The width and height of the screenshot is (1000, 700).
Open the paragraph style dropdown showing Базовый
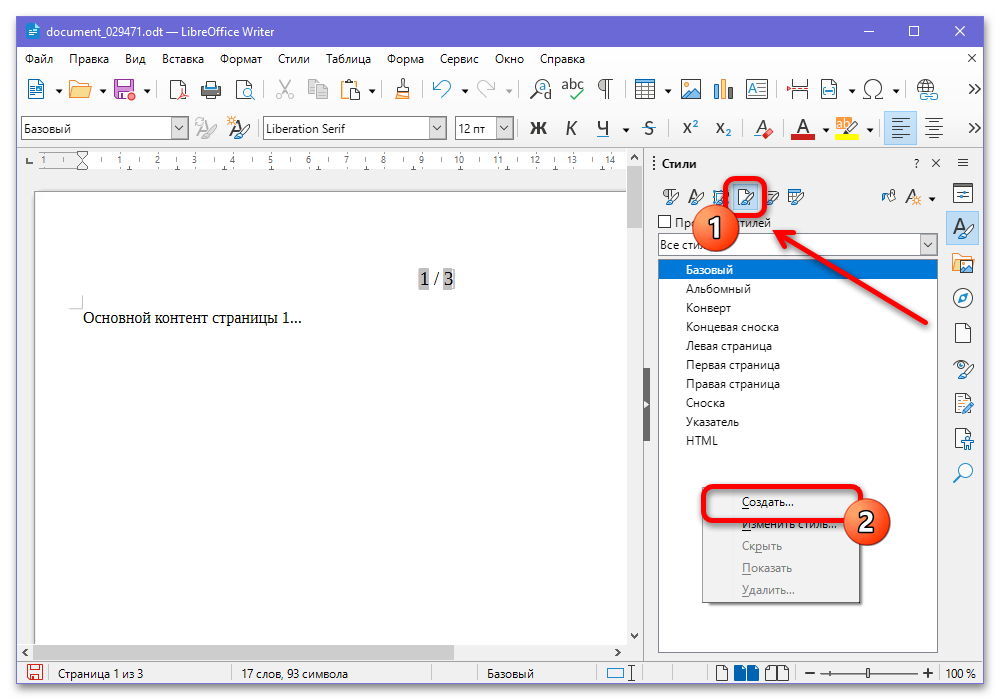(x=180, y=129)
